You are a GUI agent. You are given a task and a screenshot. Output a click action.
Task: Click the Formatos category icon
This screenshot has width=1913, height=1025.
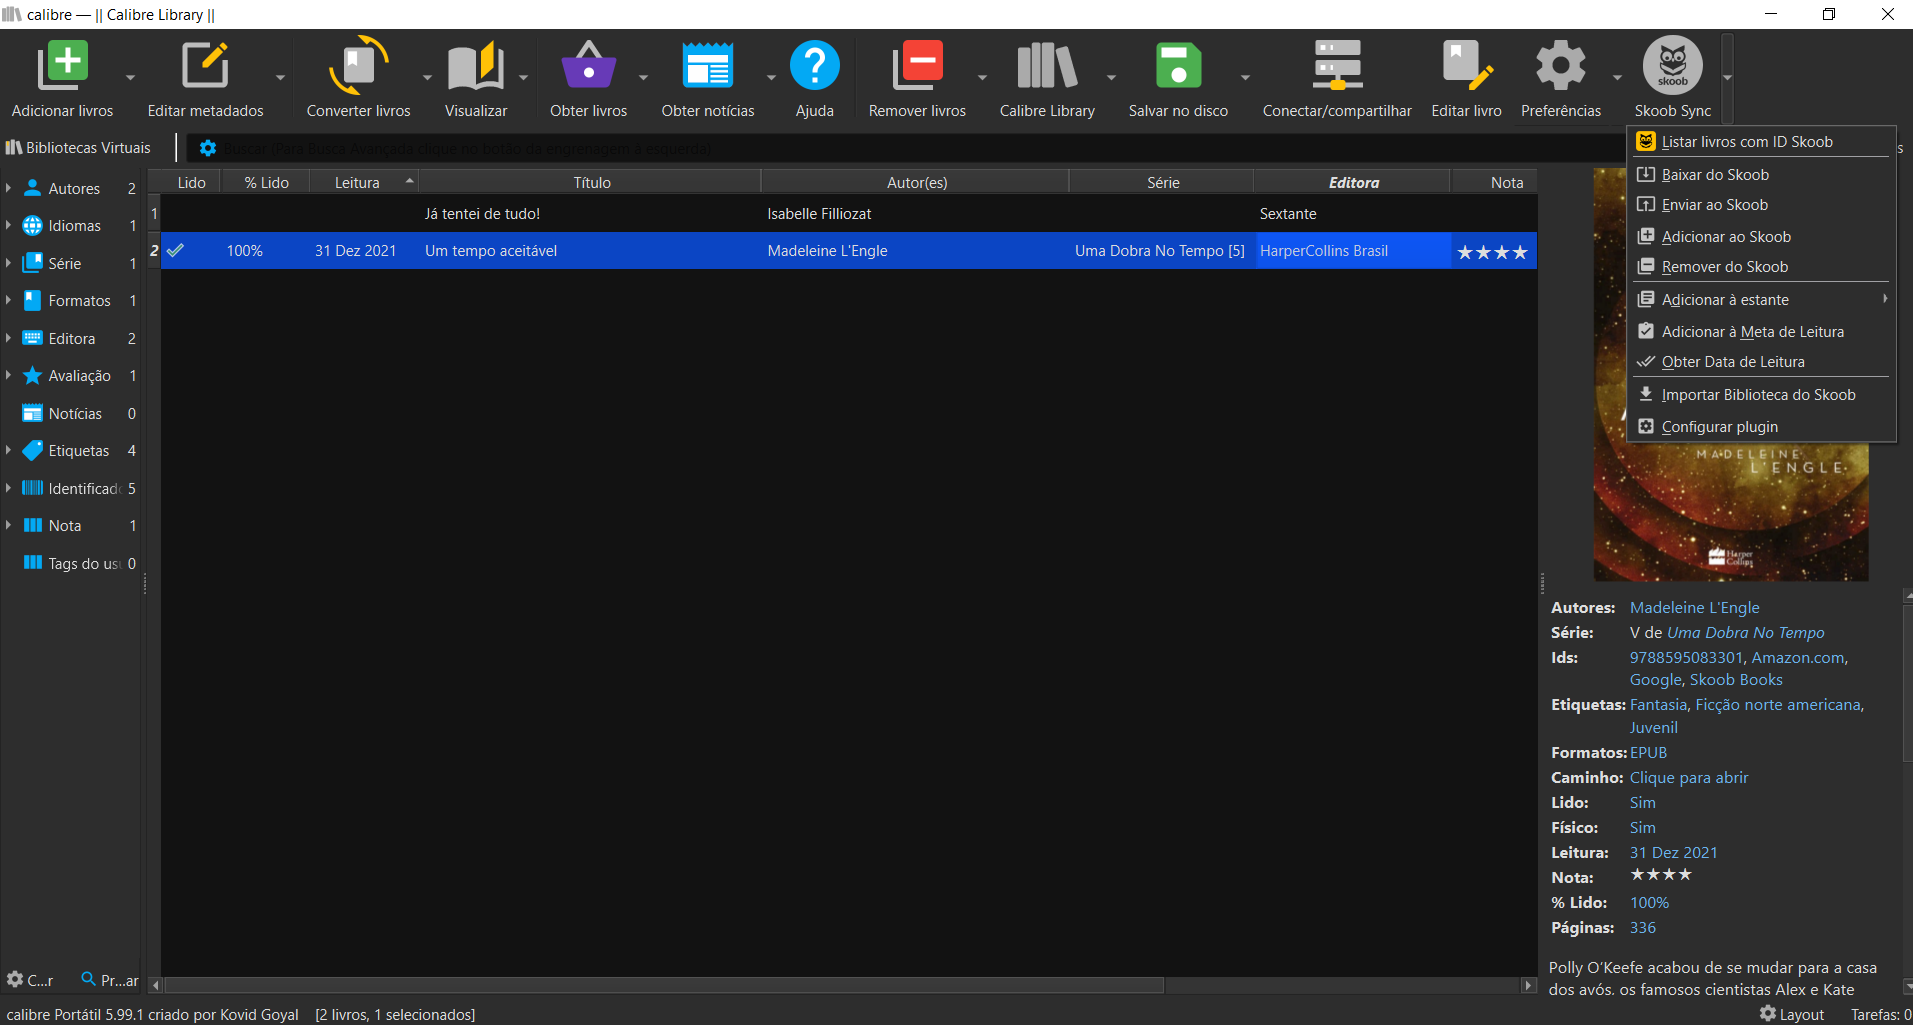pos(33,300)
